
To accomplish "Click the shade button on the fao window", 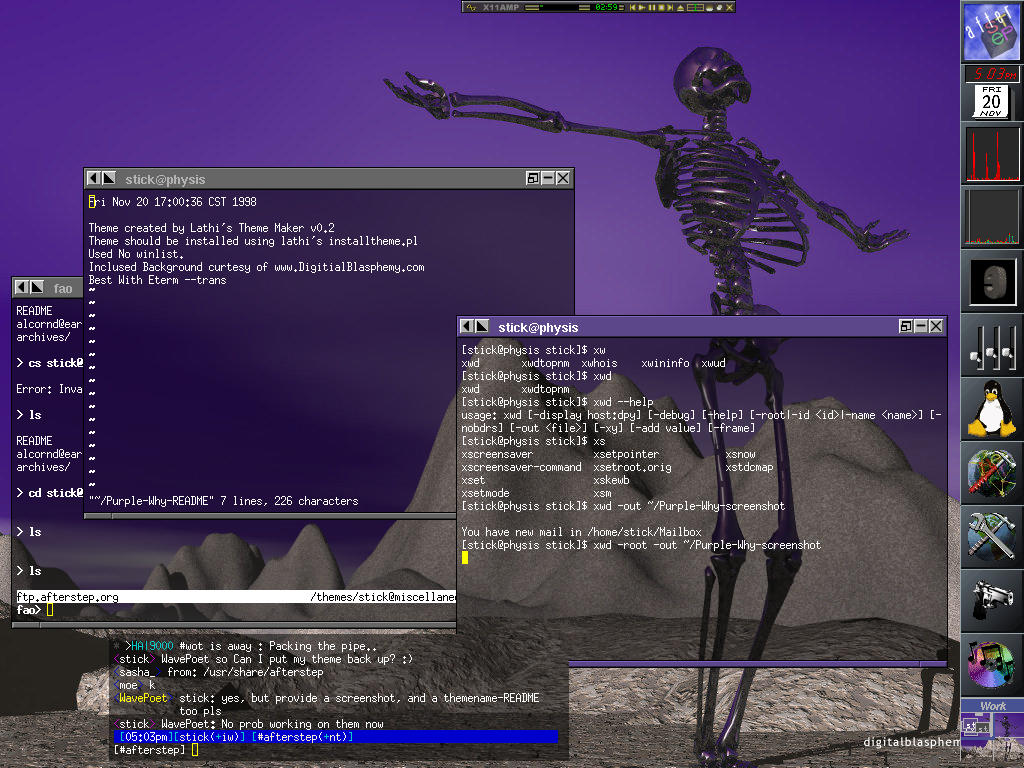I will [36, 288].
